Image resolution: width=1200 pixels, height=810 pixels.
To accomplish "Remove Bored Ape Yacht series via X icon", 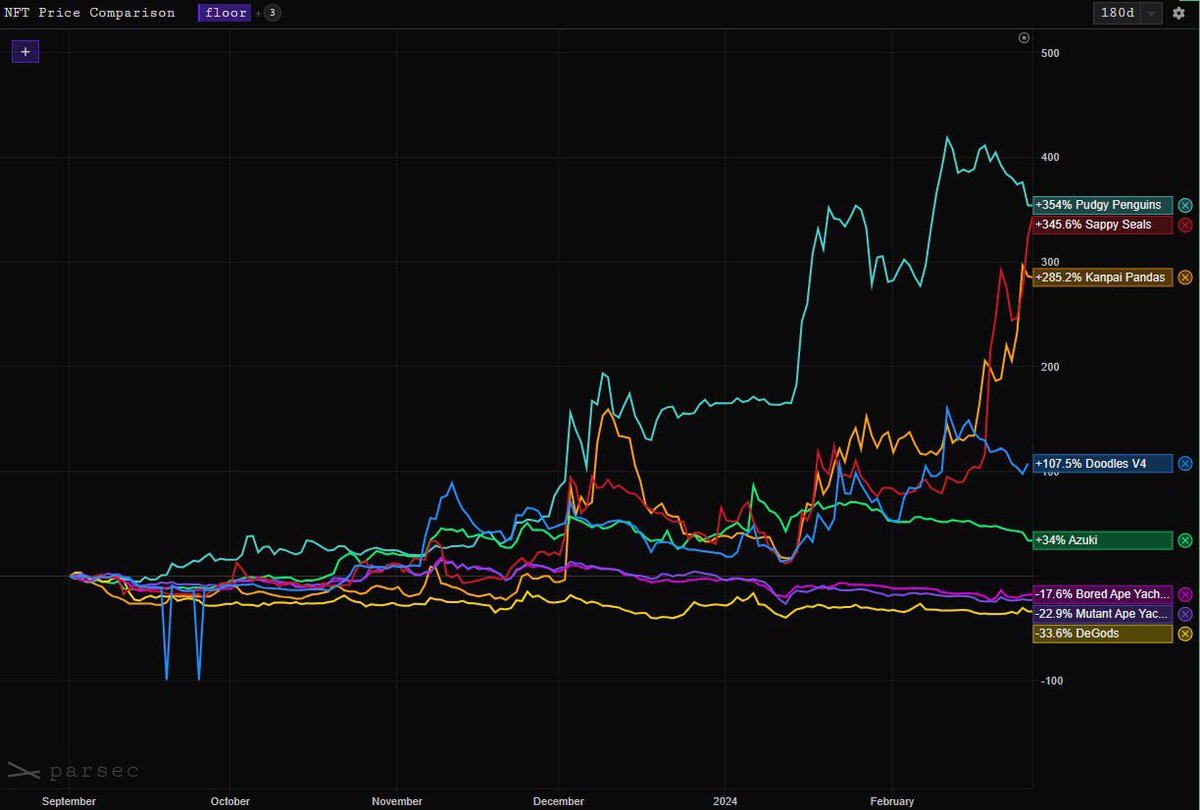I will click(1185, 595).
